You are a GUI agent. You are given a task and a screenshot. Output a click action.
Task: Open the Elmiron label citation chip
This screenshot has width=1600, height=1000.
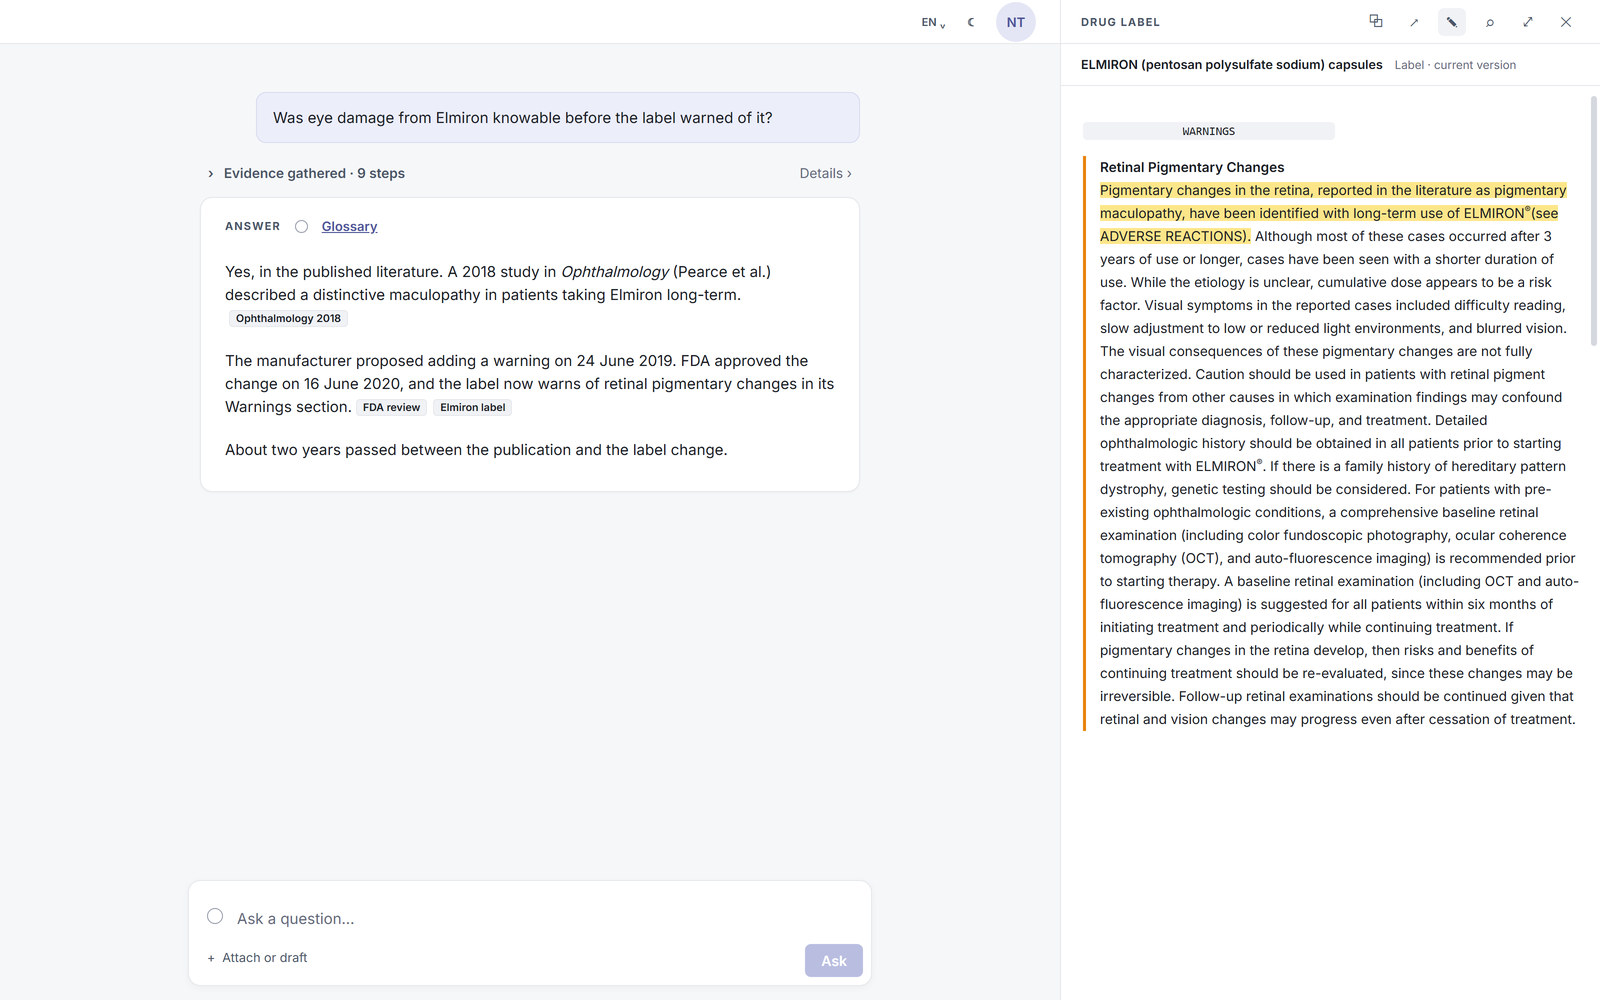tap(472, 408)
